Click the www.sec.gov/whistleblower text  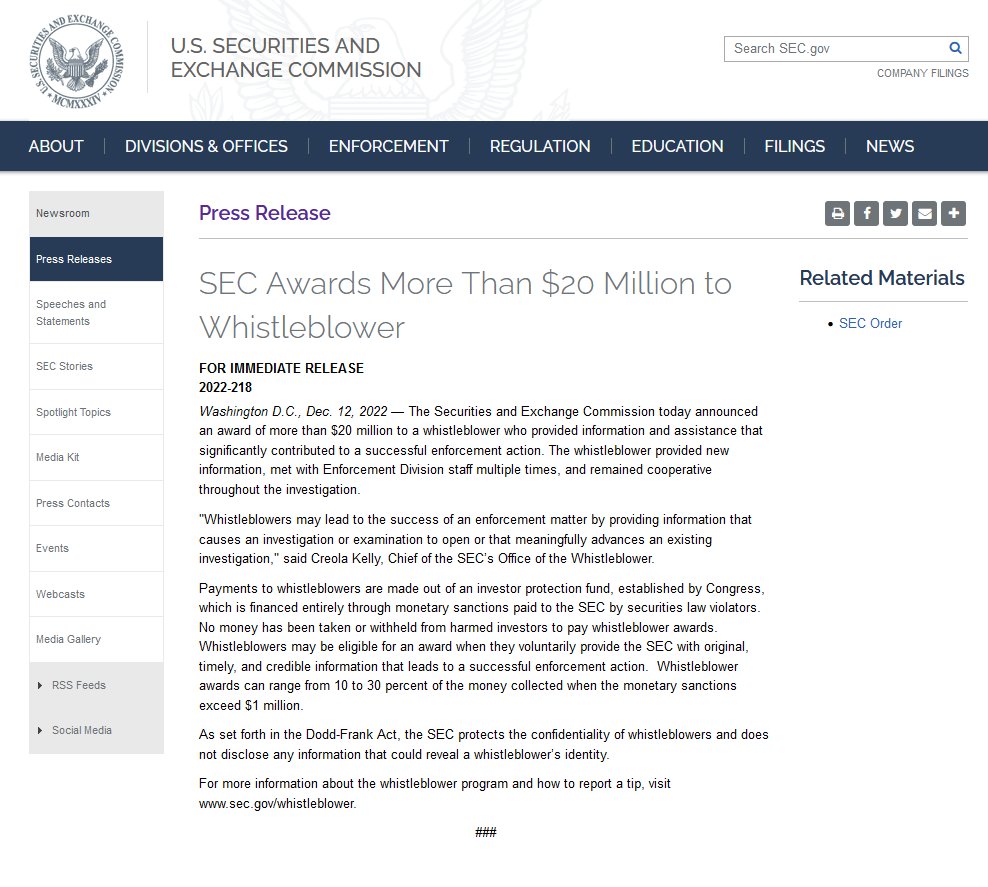277,803
